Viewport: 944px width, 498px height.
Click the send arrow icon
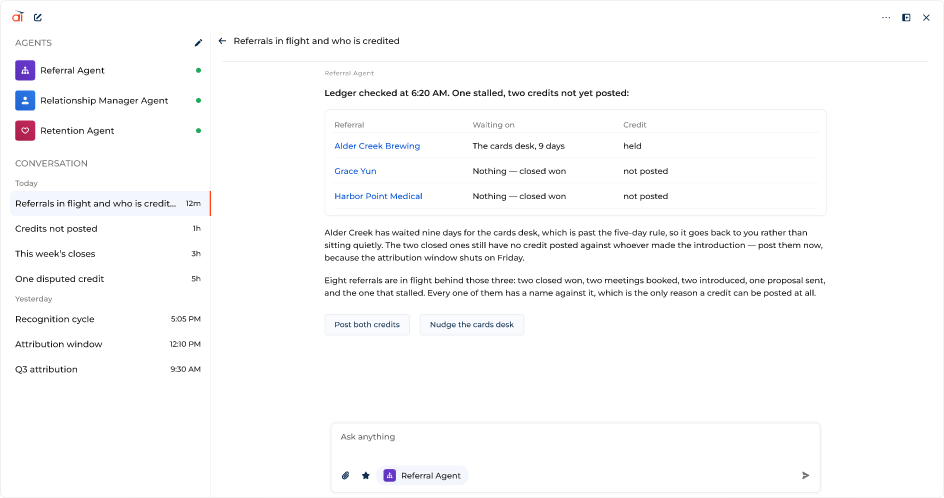click(x=806, y=476)
